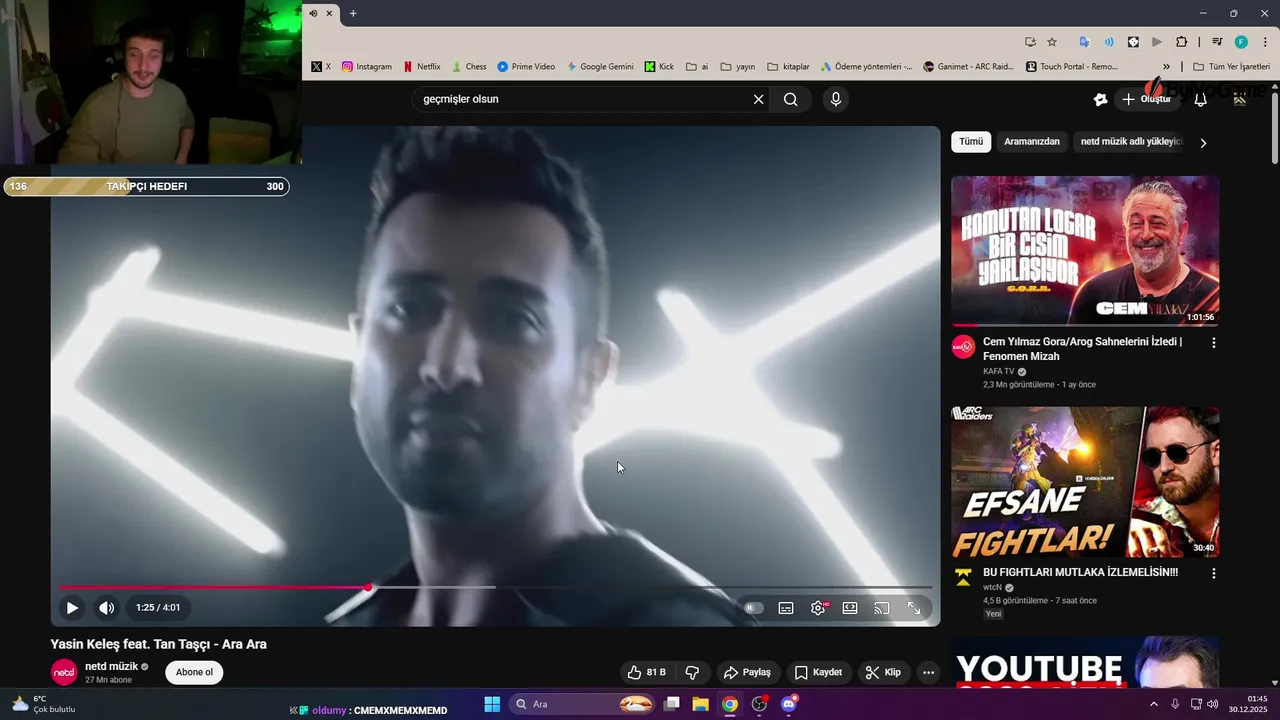The image size is (1280, 720).
Task: Expand the kitaplar bookmark folder
Action: [788, 66]
